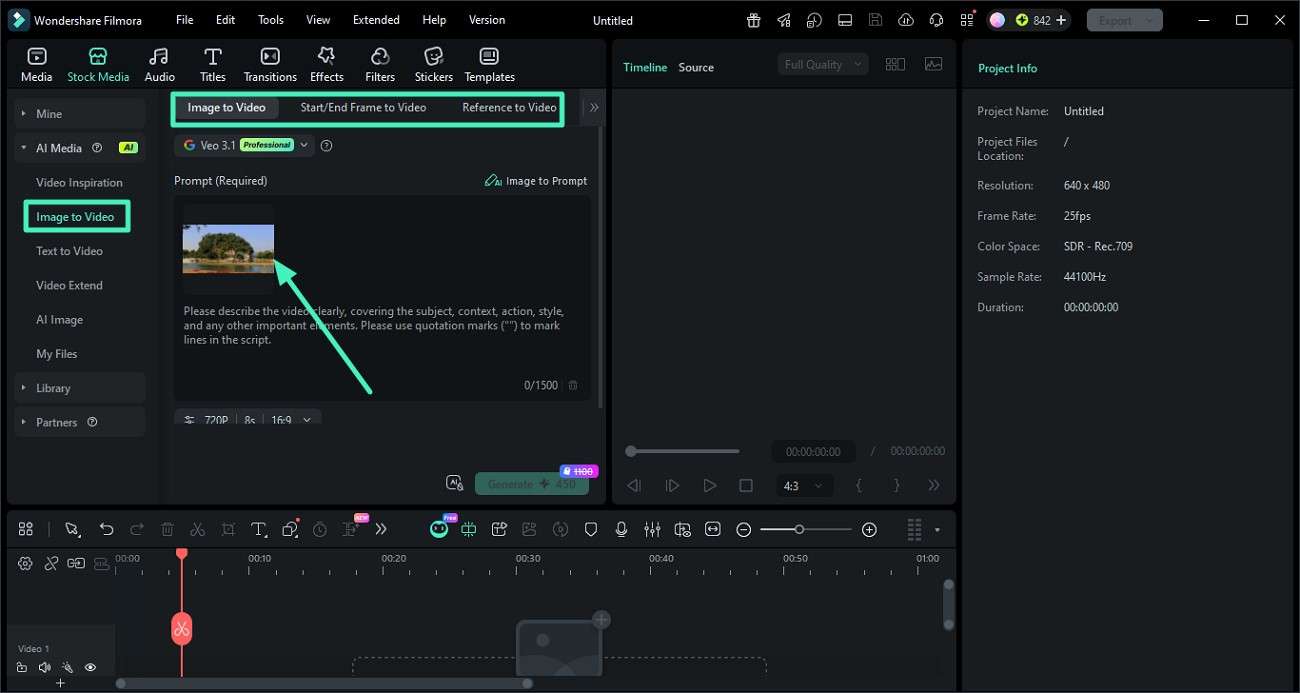Click the help icon next to Veo 3.1

pos(326,146)
